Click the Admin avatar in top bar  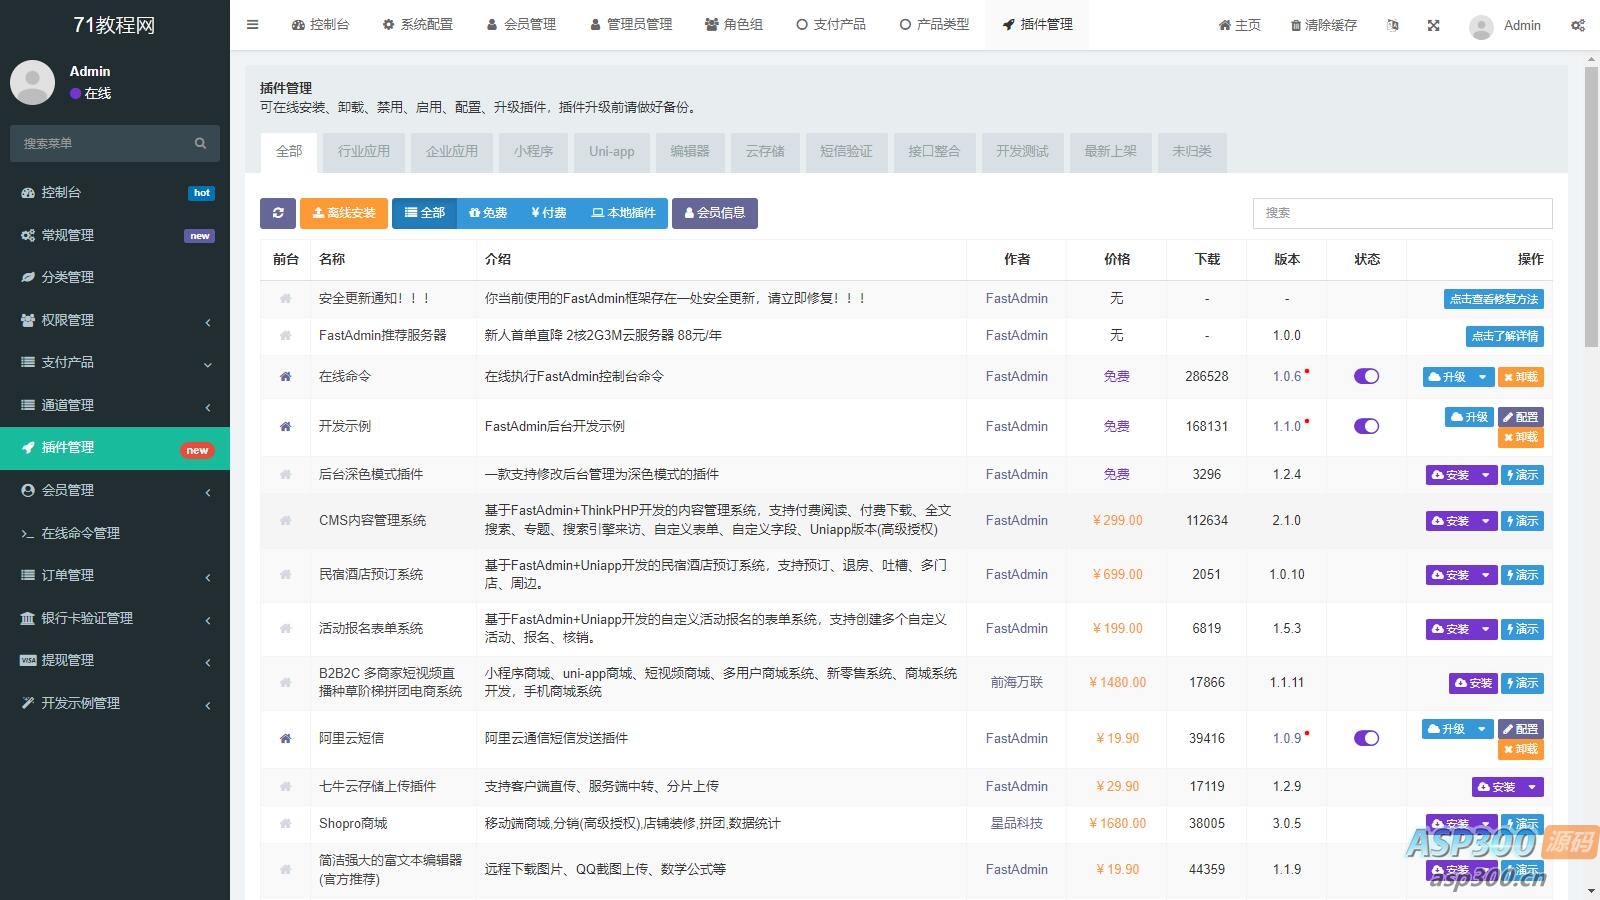[1481, 26]
